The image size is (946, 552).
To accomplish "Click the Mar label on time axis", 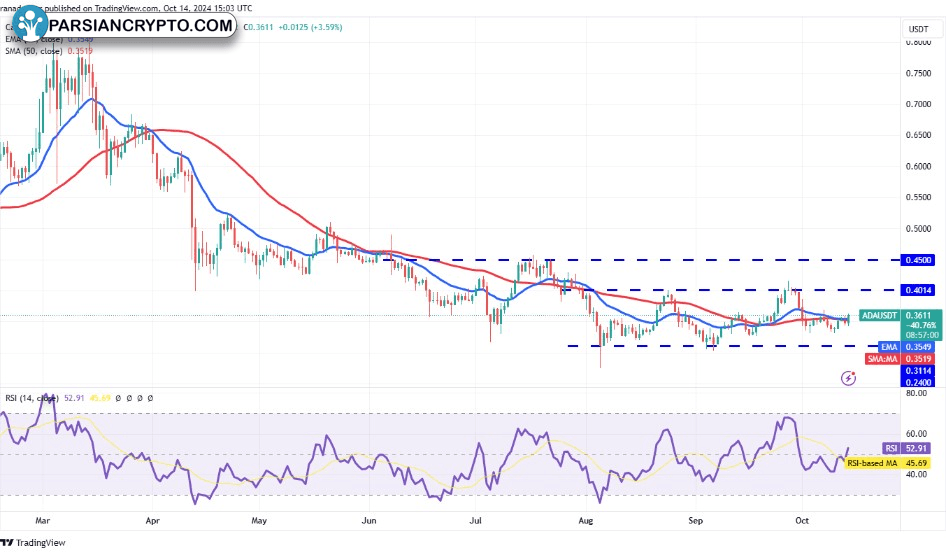I will tap(42, 520).
